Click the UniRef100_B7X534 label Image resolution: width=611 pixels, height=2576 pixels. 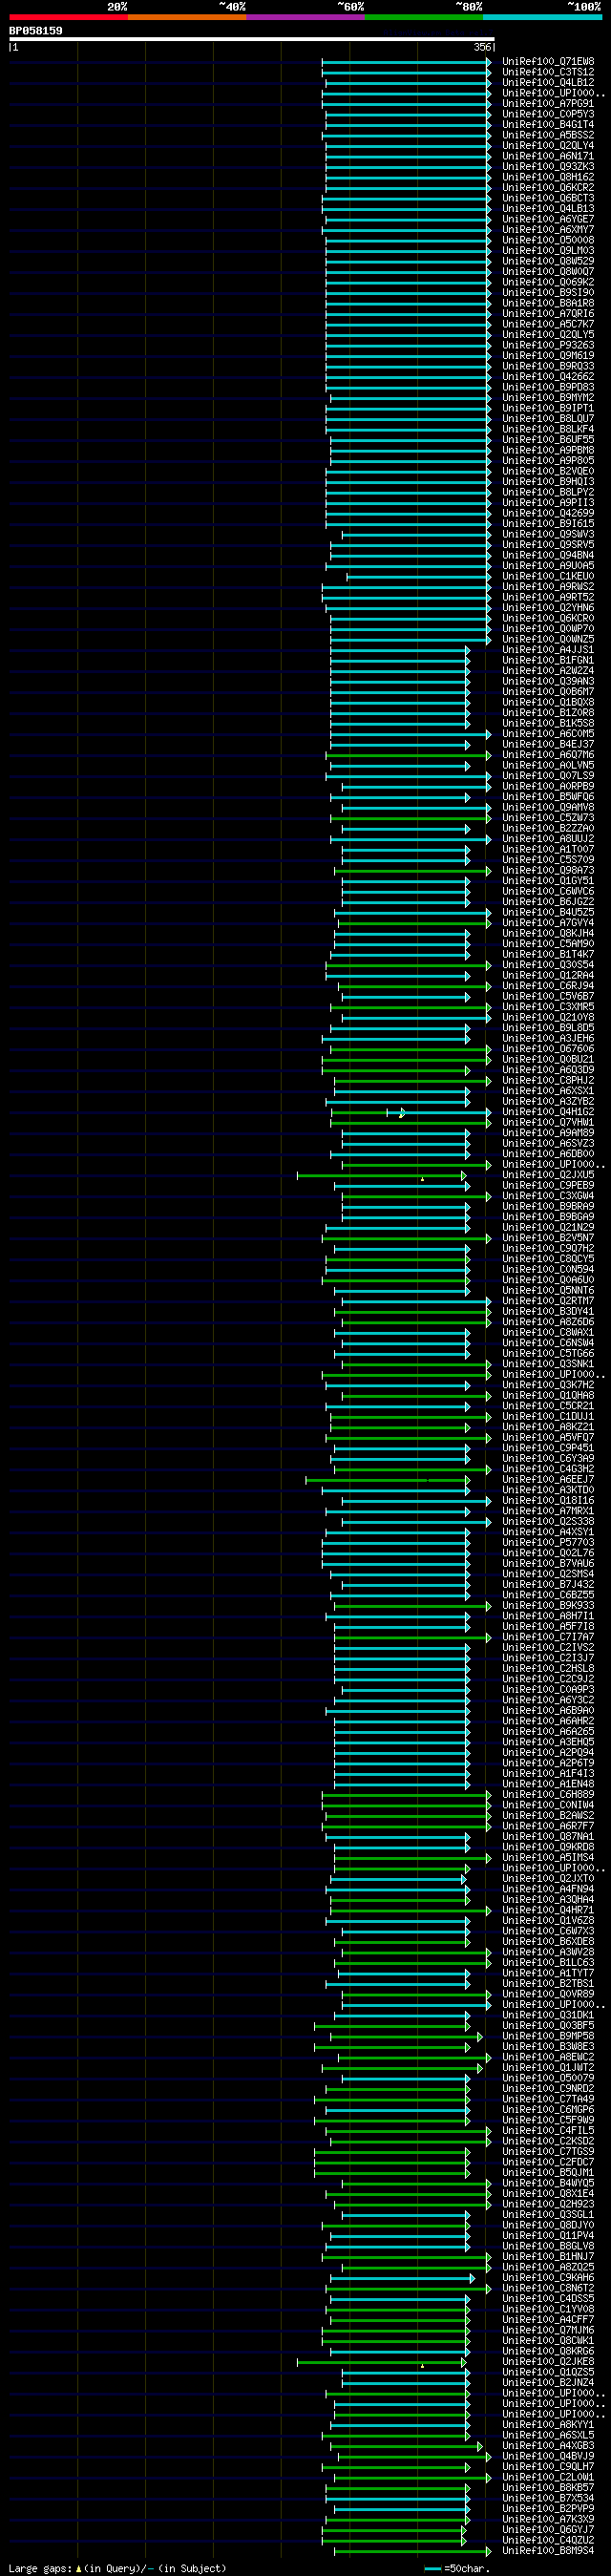(x=548, y=2498)
